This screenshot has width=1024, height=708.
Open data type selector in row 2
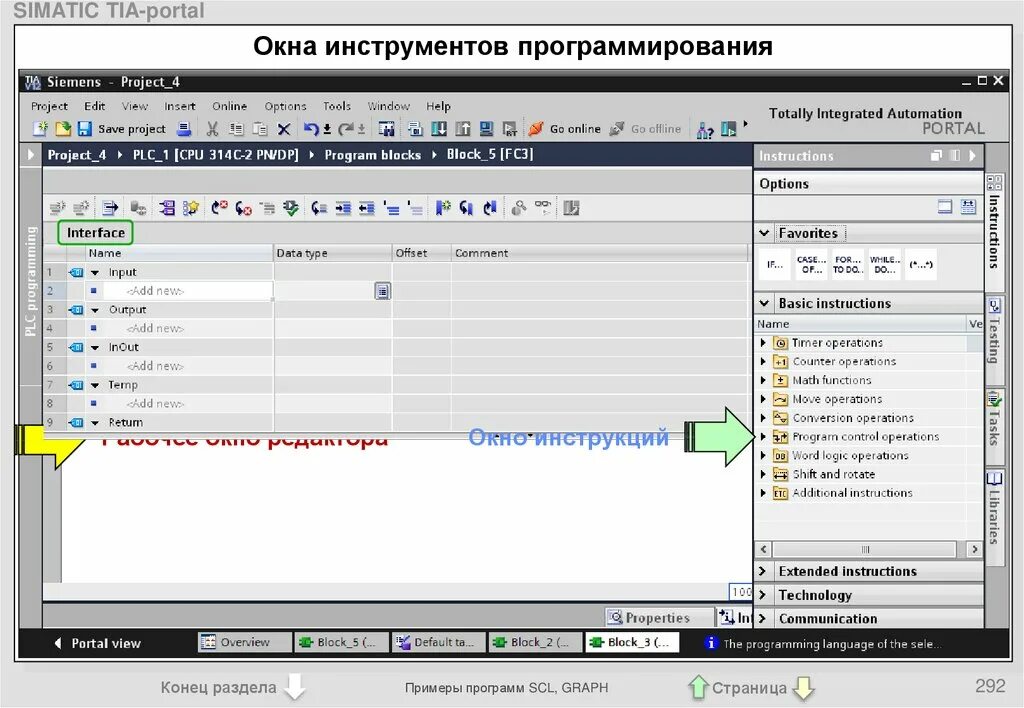point(383,291)
